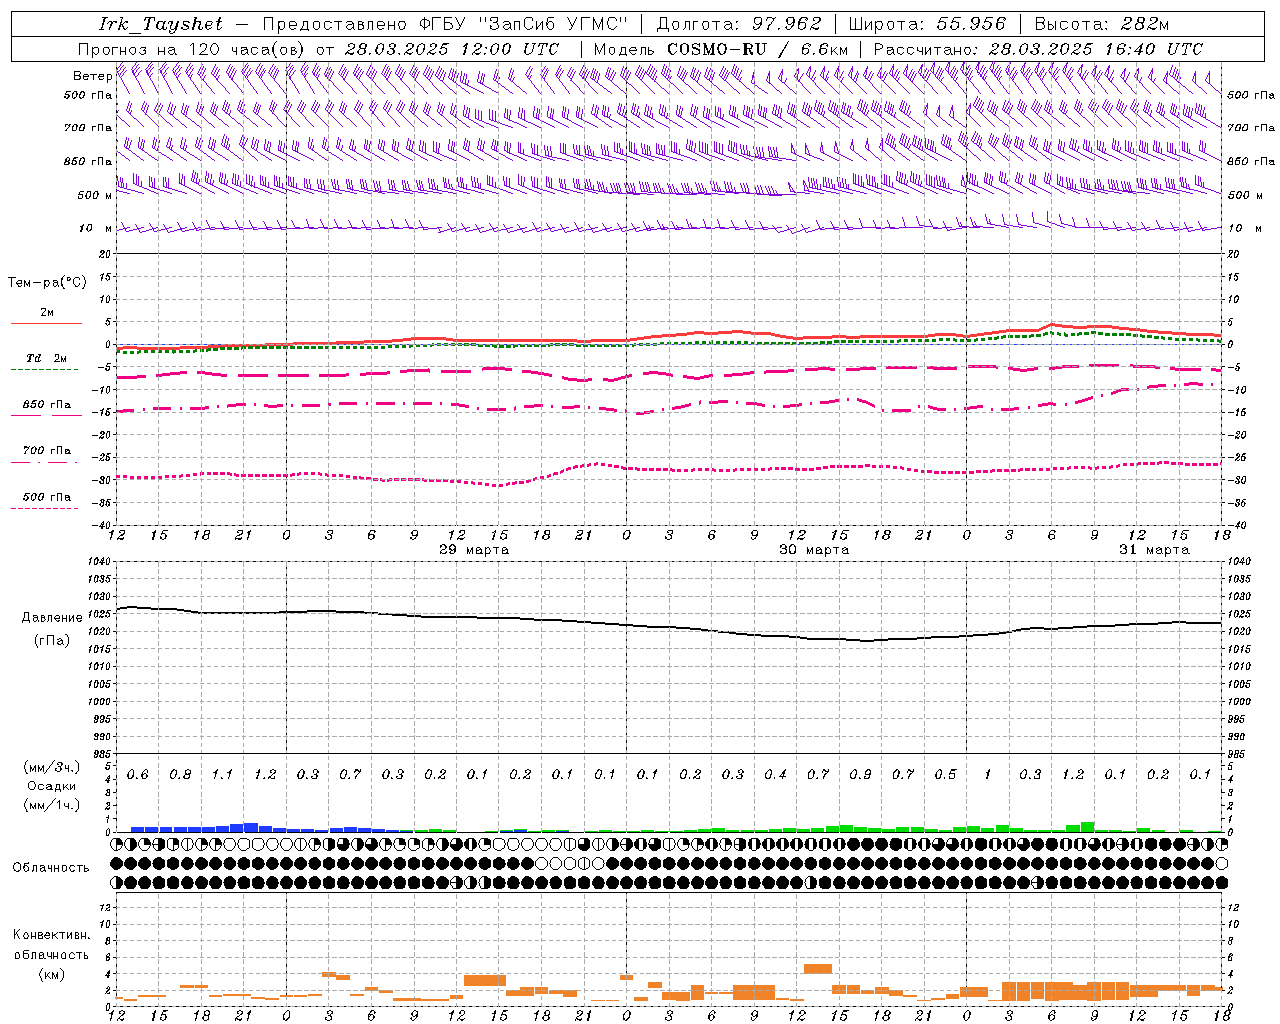Click the Модель COSMO-RU / 6.6км text
1280x1024 pixels.
click(x=720, y=49)
